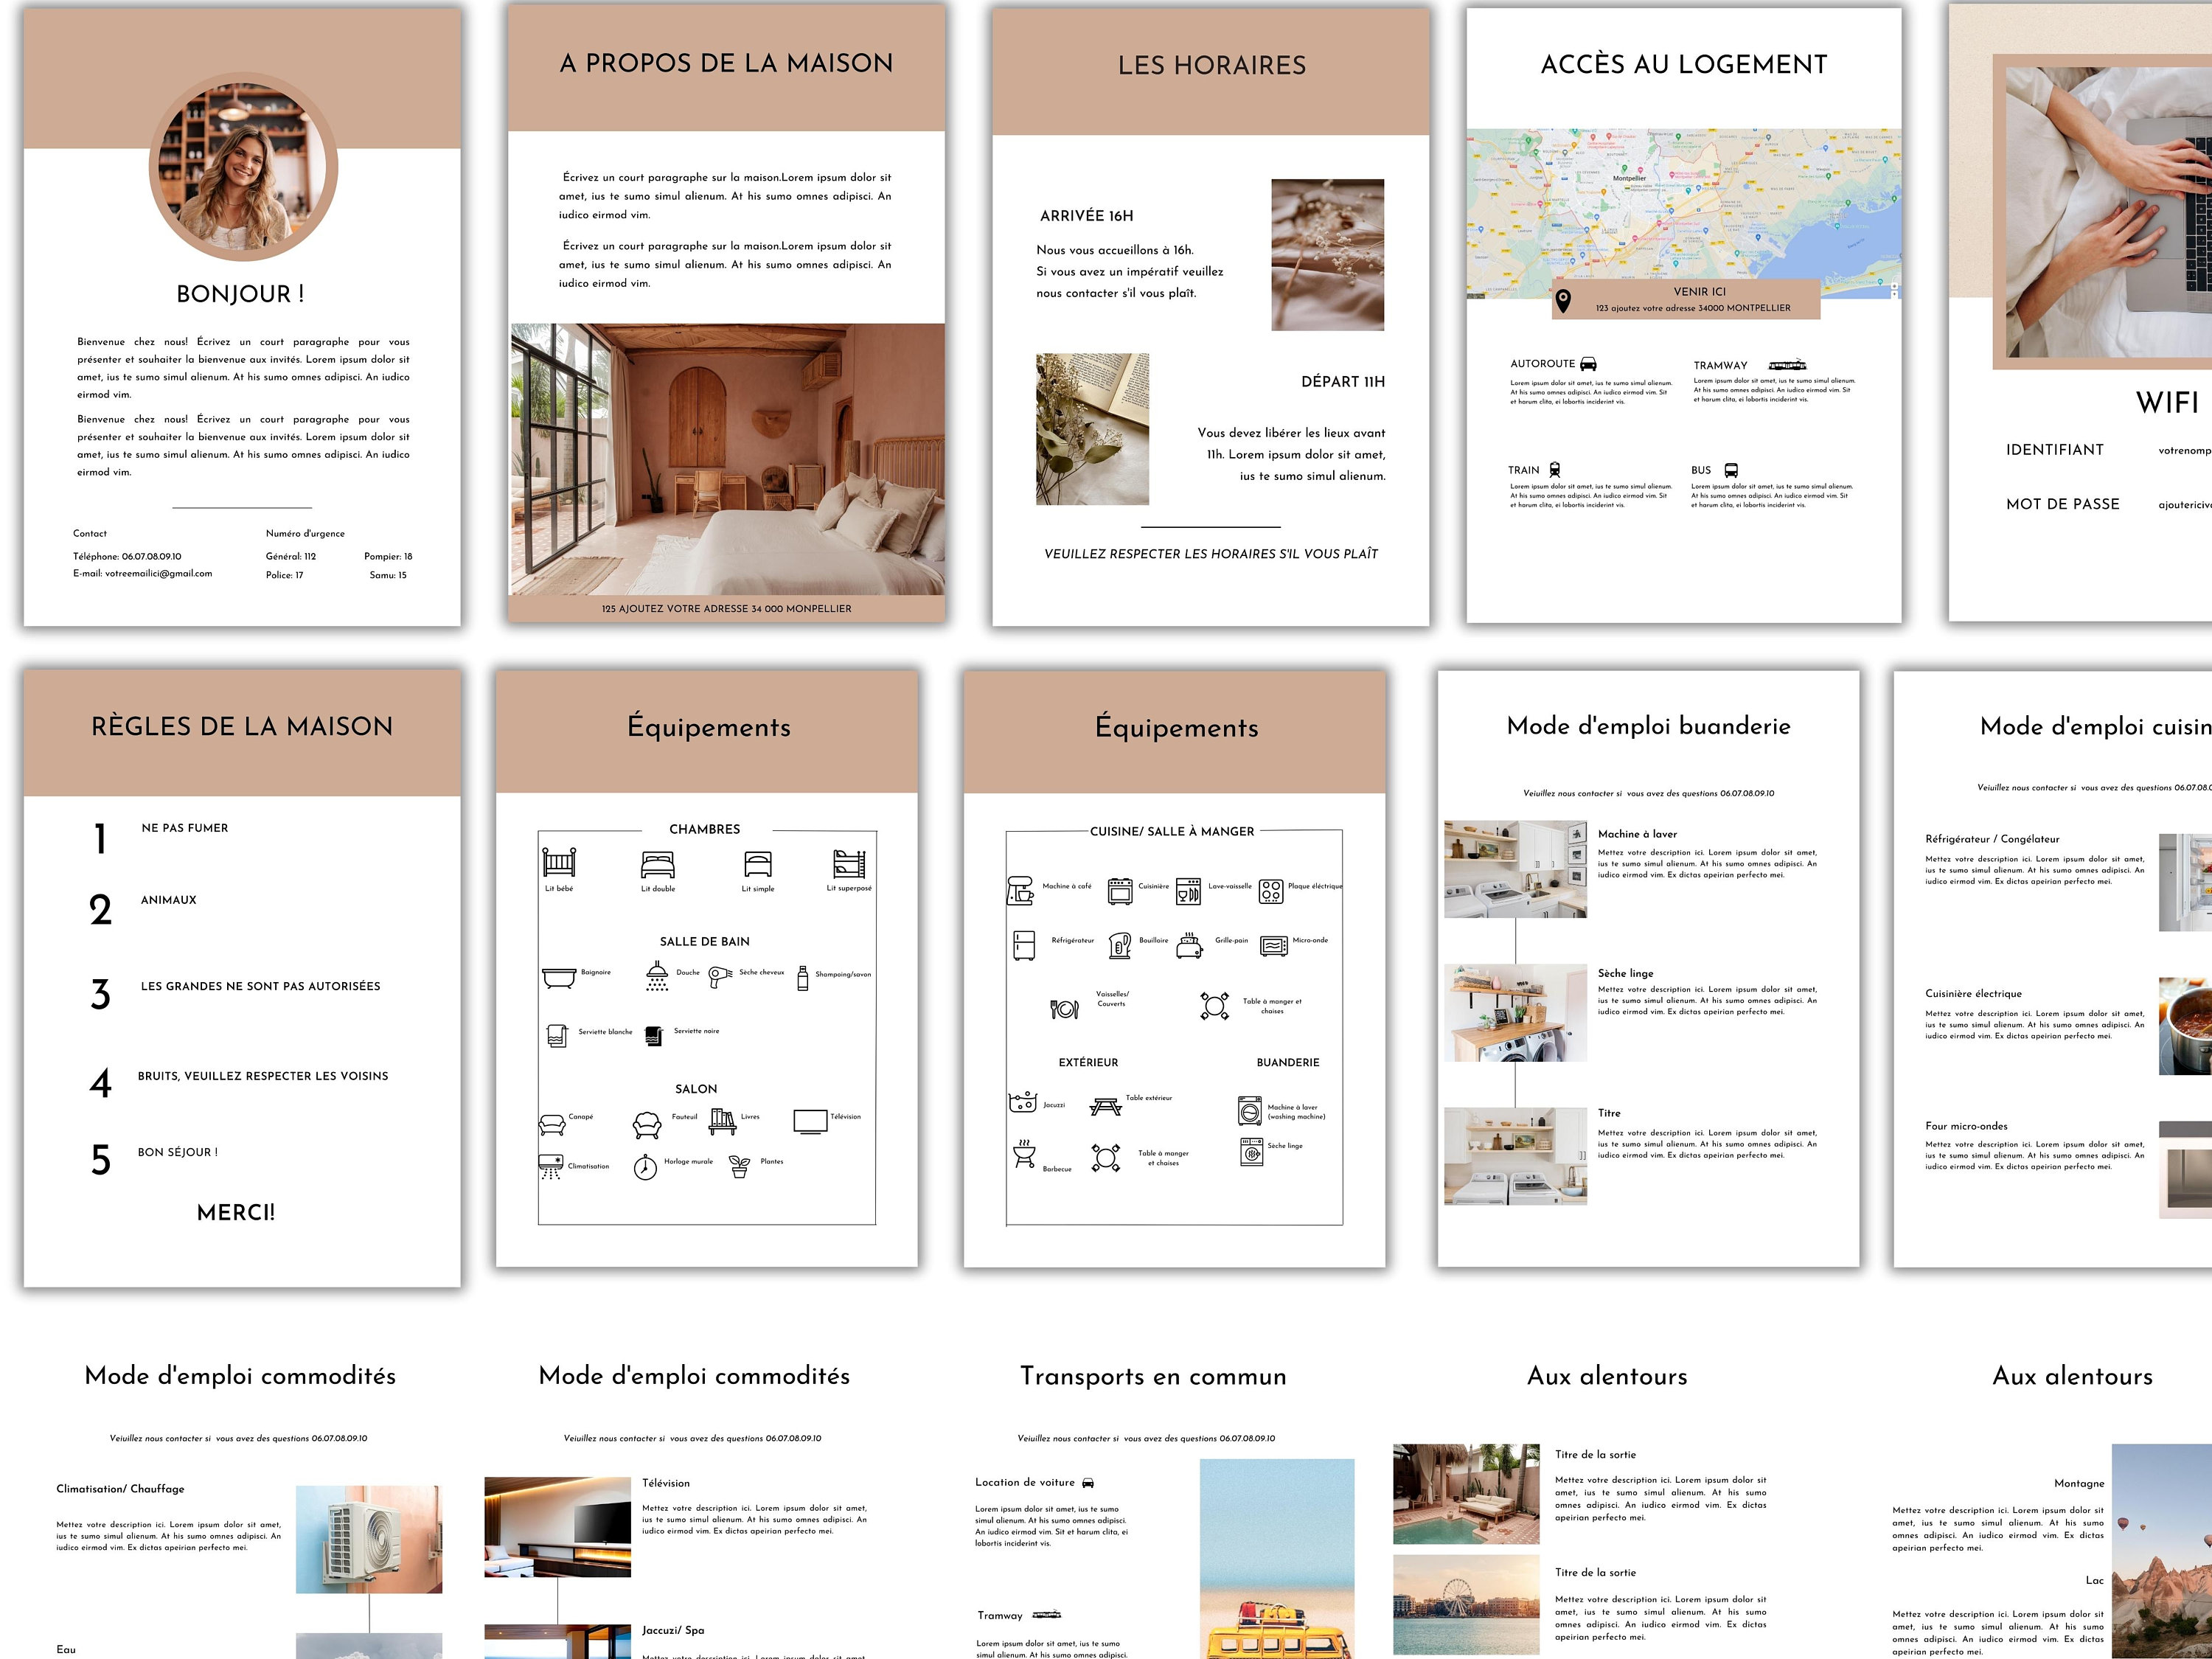
Task: Select the Télévision screen icon under Salon
Action: (810, 1121)
